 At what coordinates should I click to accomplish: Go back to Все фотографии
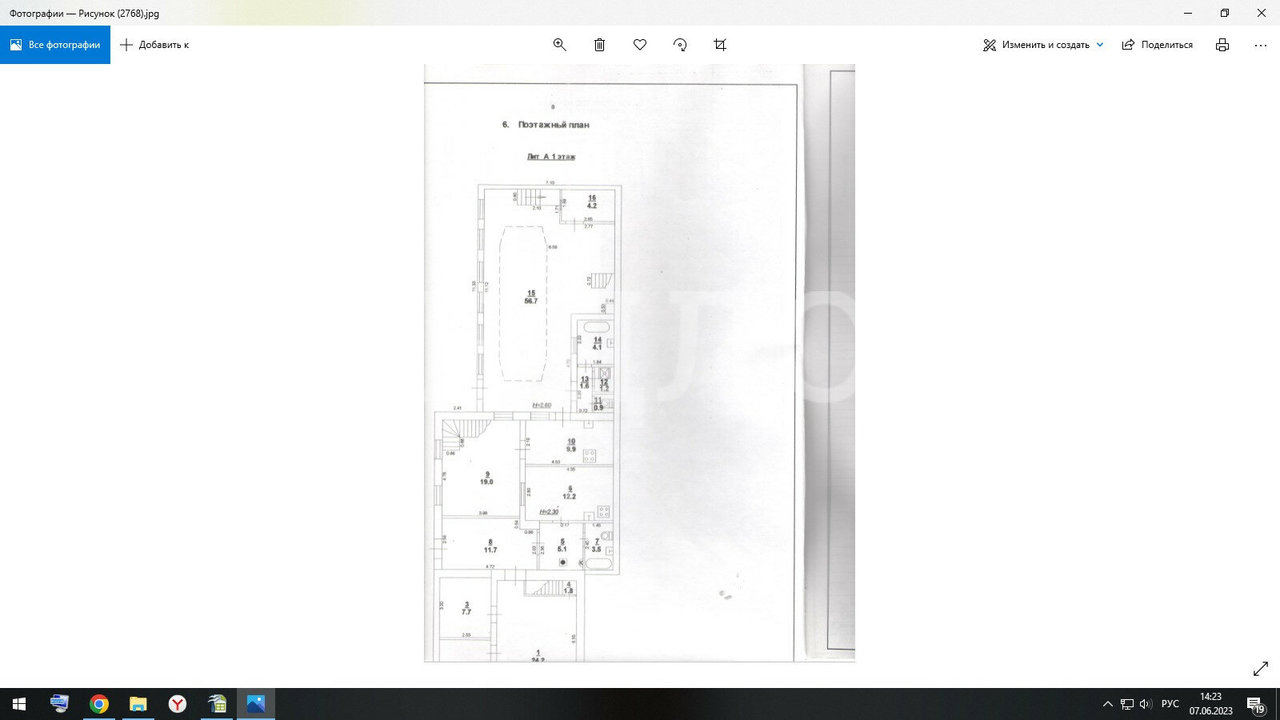[55, 45]
